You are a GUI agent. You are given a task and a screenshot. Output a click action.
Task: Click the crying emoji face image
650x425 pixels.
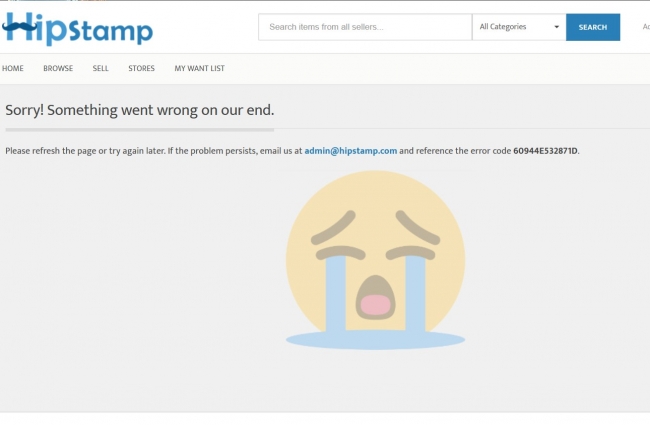375,260
